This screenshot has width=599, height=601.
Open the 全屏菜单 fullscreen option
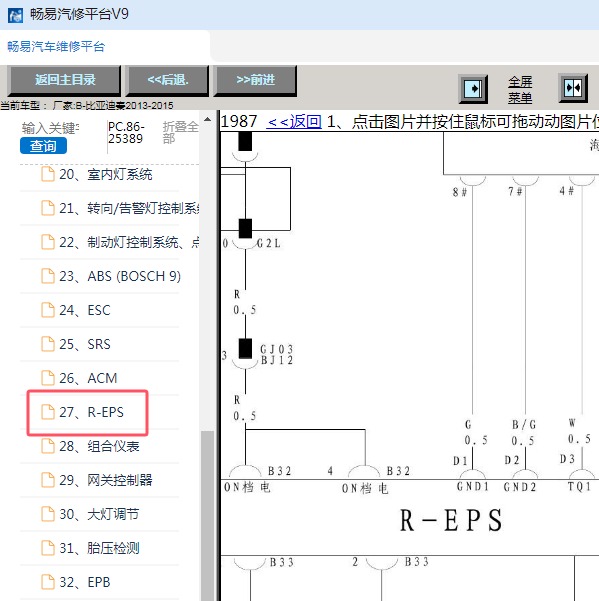point(520,89)
